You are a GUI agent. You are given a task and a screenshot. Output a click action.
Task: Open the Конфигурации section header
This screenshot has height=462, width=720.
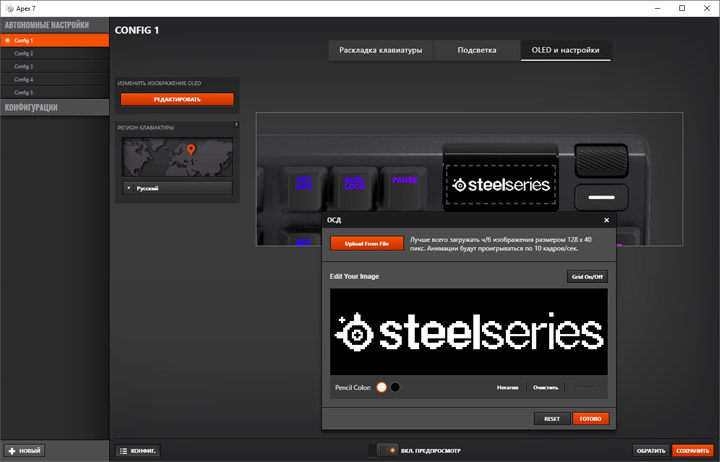pos(55,107)
